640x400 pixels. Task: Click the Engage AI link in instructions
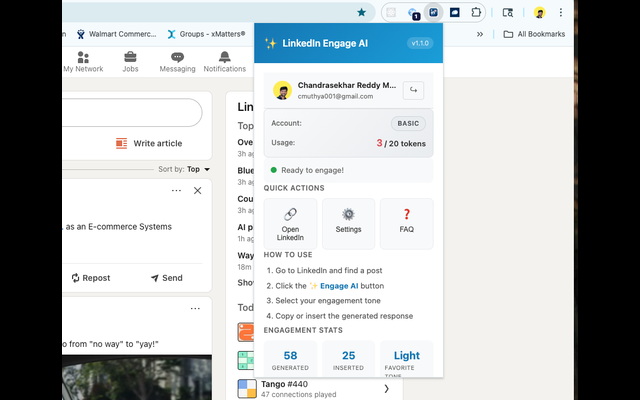339,286
